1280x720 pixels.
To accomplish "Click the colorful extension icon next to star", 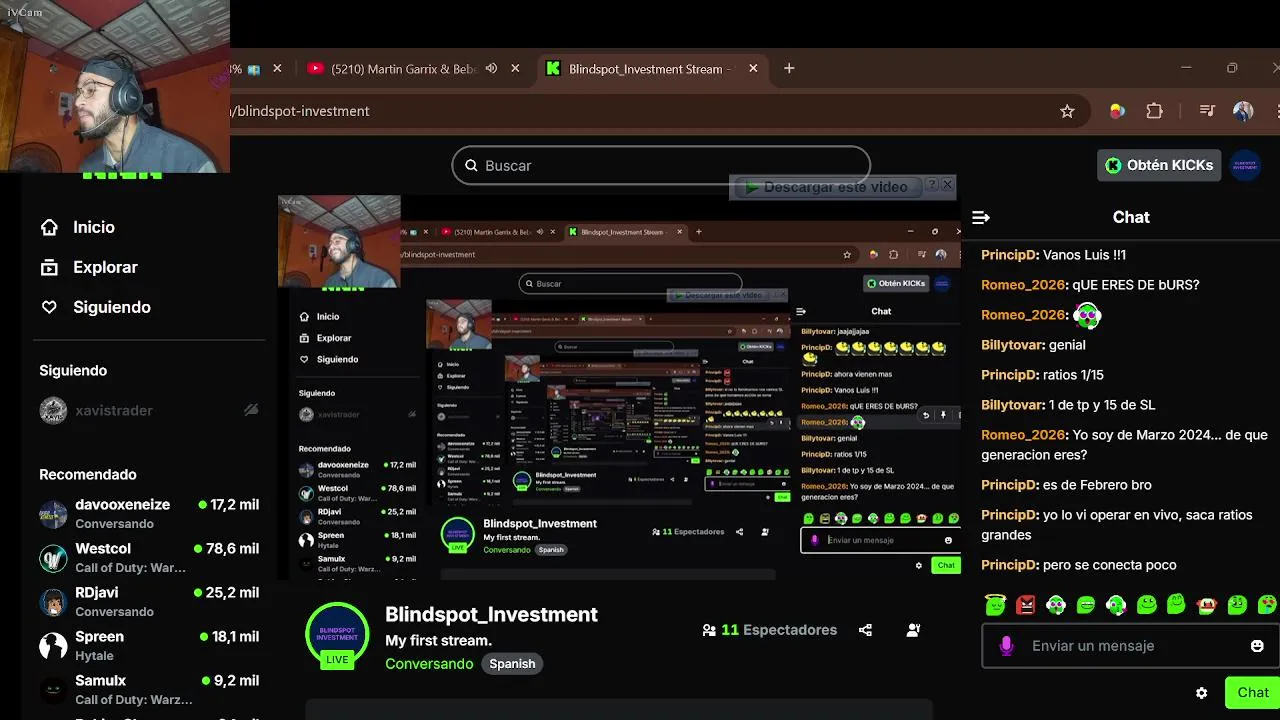I will (x=1118, y=111).
